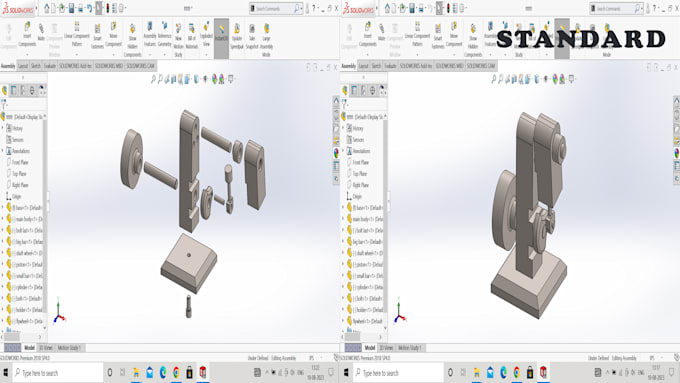
Task: Click Smart Fasteners in the assembled-view window
Action: [x=438, y=36]
